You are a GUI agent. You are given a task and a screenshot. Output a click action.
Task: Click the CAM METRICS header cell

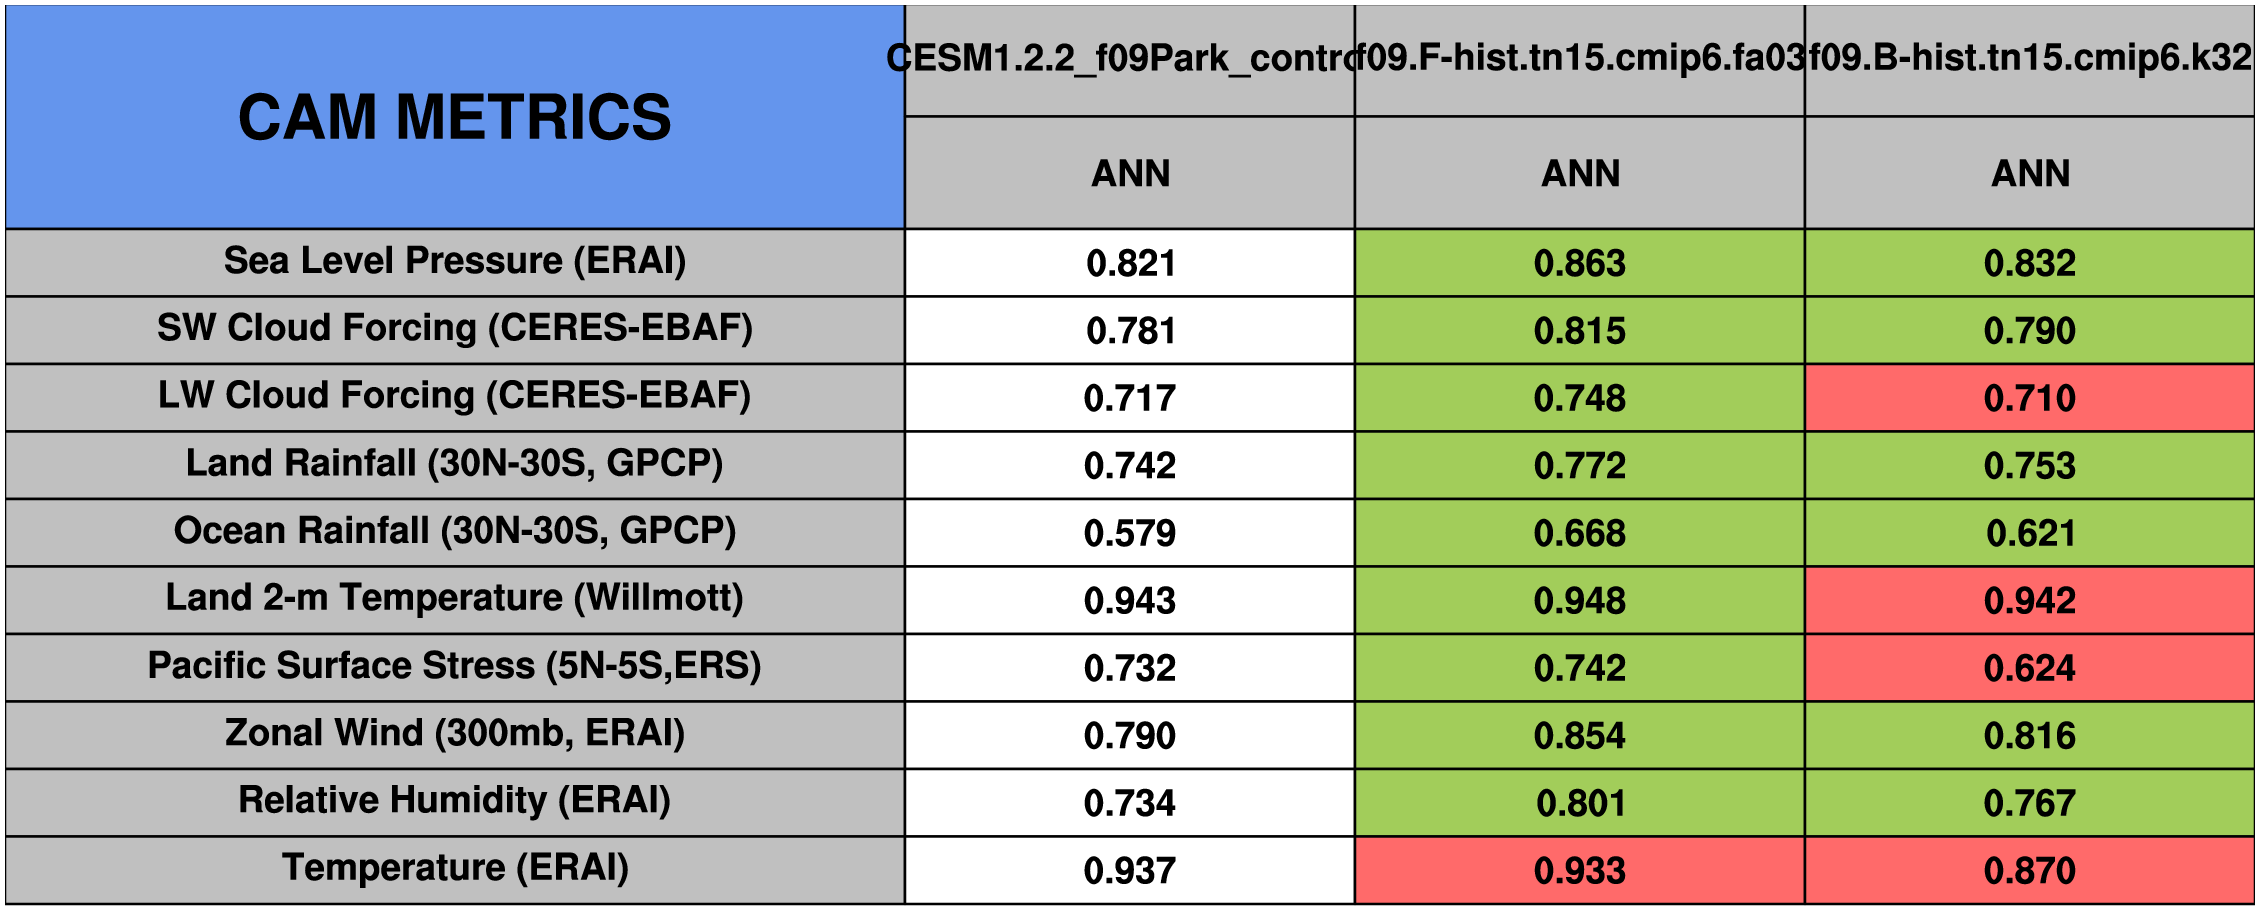pos(455,117)
